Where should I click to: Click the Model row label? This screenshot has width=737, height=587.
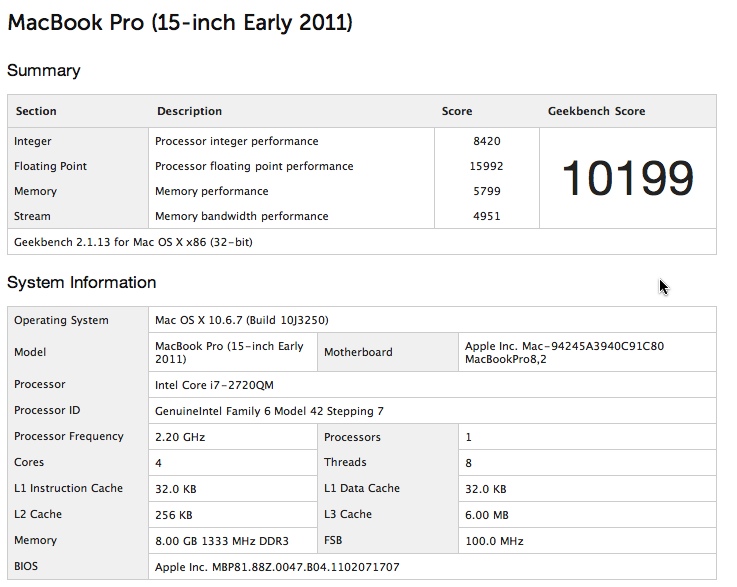[30, 352]
